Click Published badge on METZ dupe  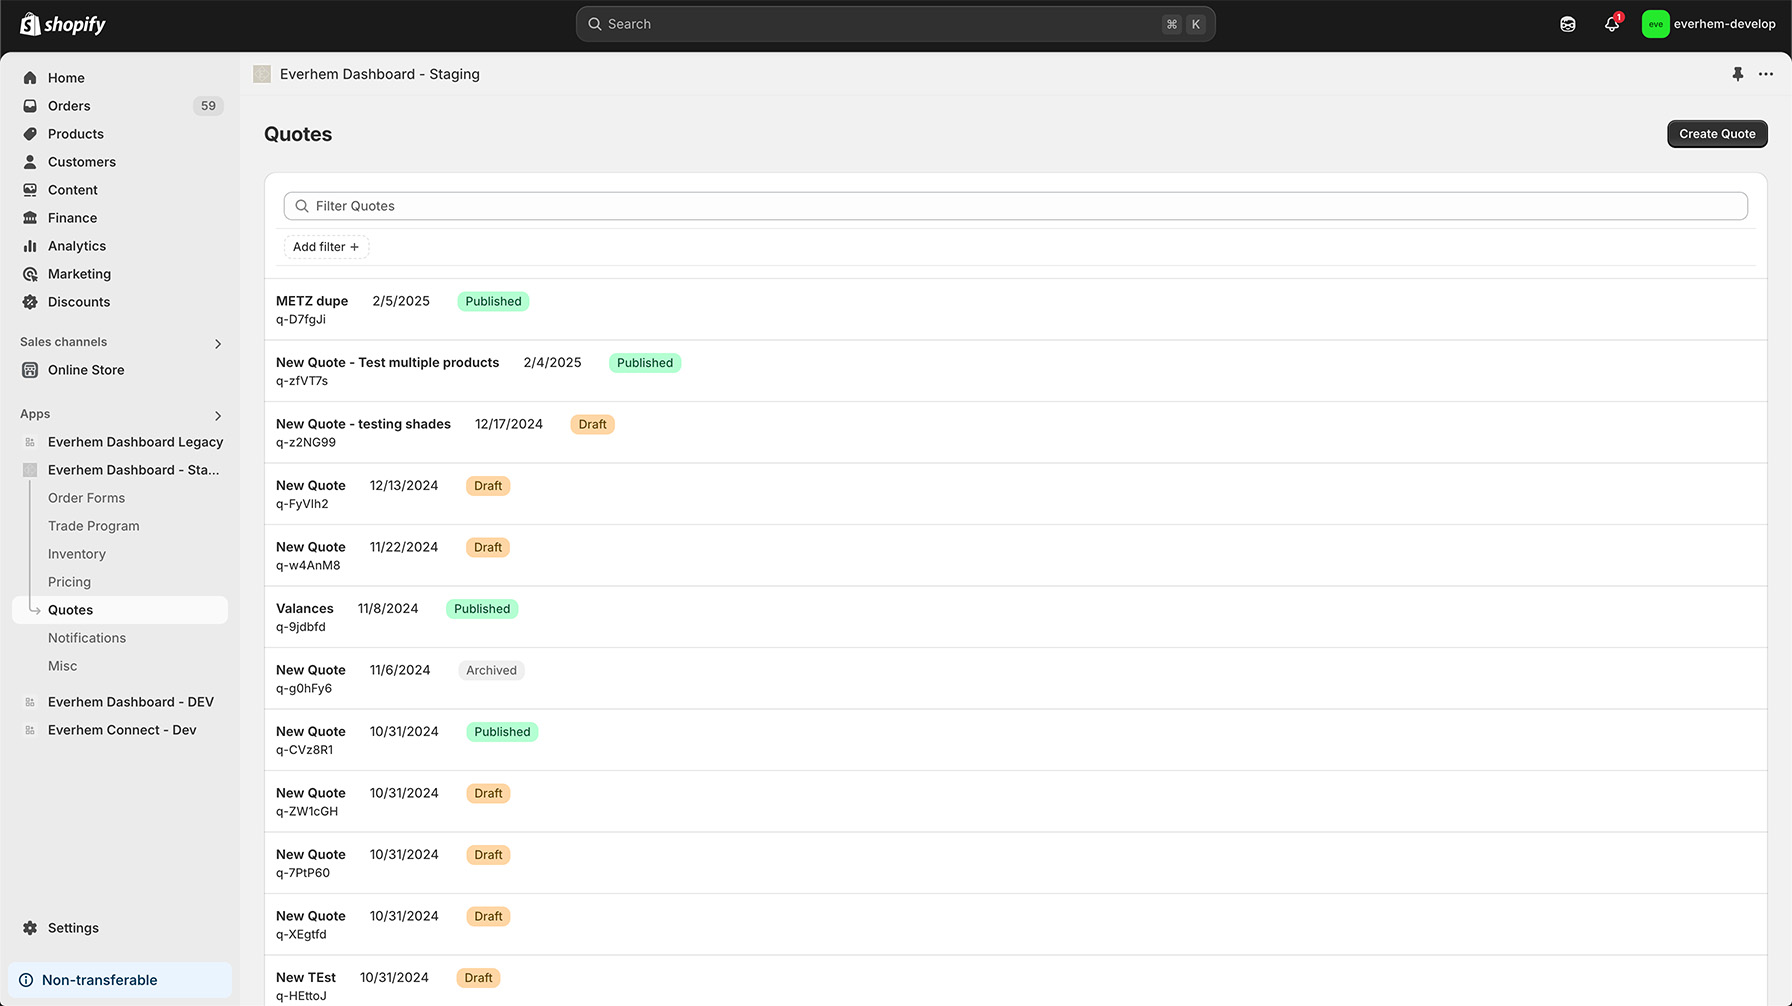click(x=493, y=302)
